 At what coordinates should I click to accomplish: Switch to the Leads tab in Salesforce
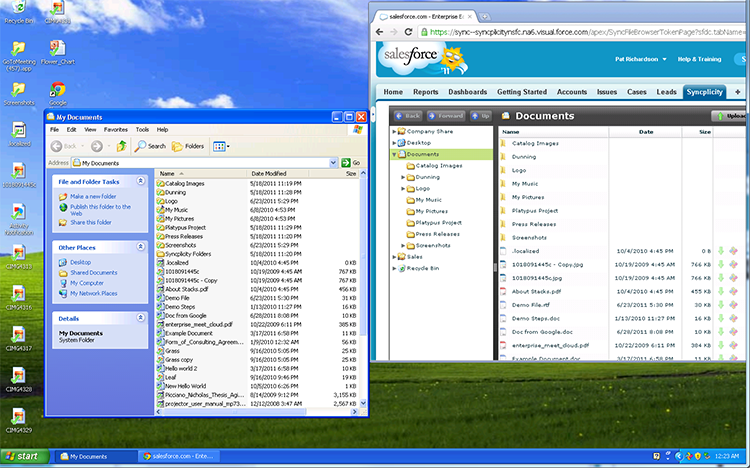(x=666, y=92)
